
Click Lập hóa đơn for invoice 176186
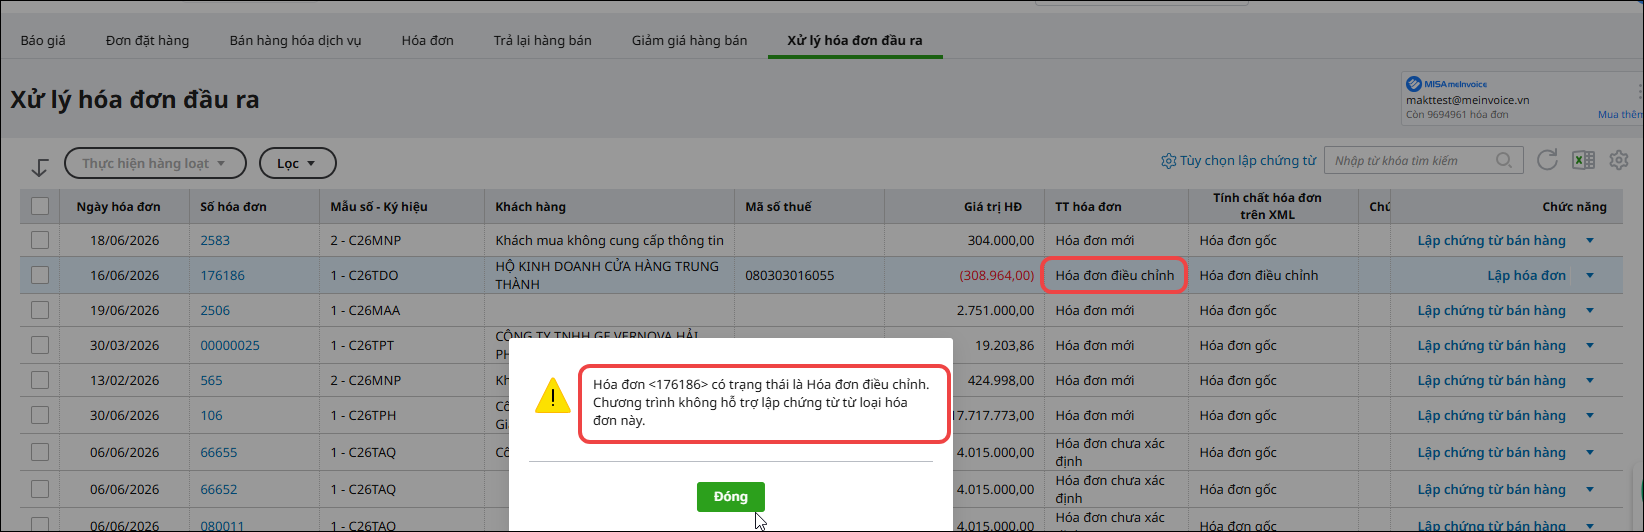coord(1526,275)
